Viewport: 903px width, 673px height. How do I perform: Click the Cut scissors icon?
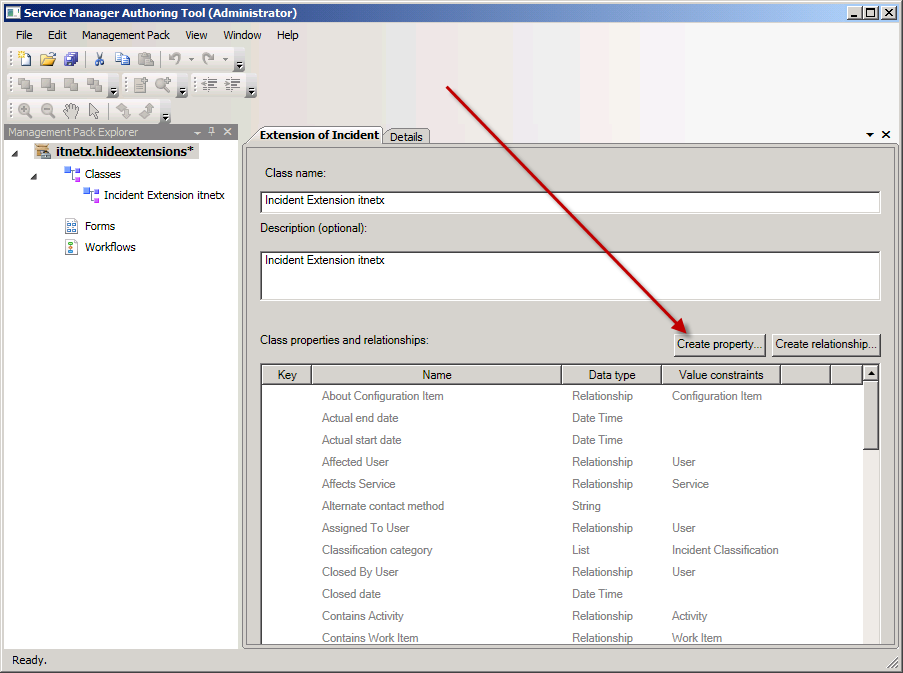tap(100, 60)
